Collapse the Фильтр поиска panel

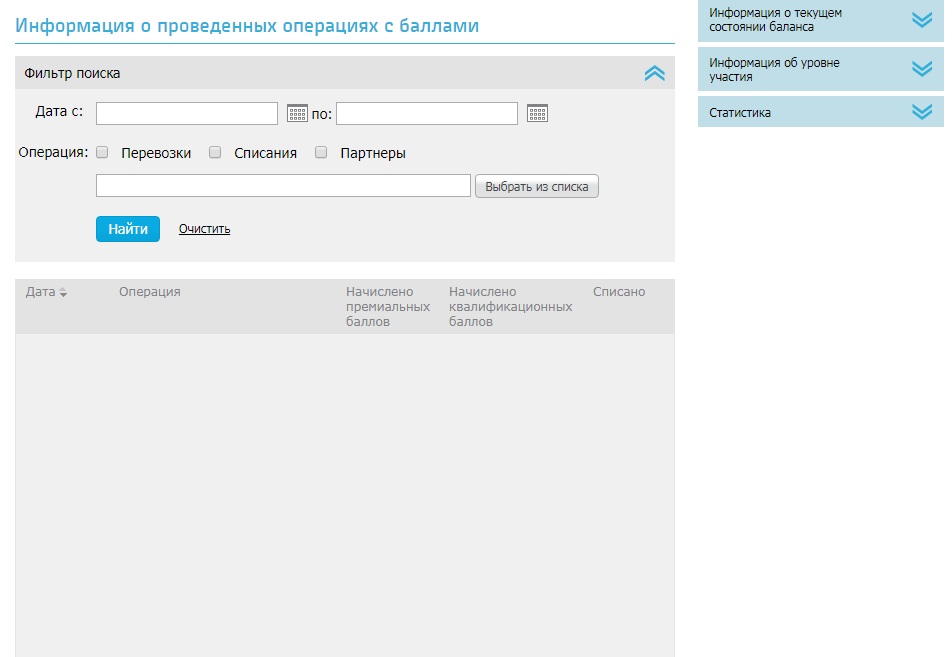click(654, 73)
